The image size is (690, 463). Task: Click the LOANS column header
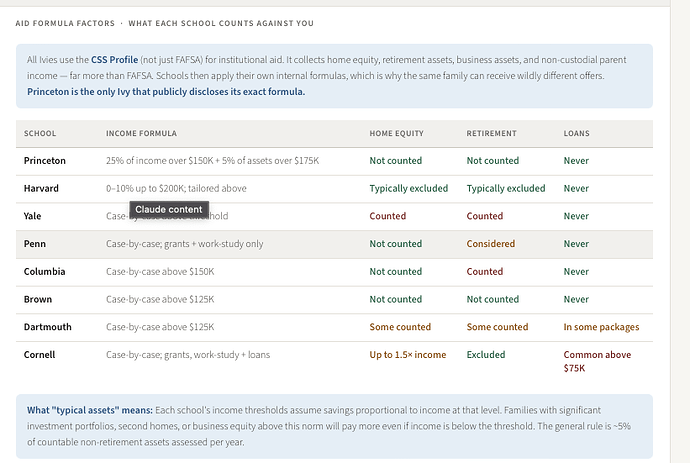click(577, 133)
